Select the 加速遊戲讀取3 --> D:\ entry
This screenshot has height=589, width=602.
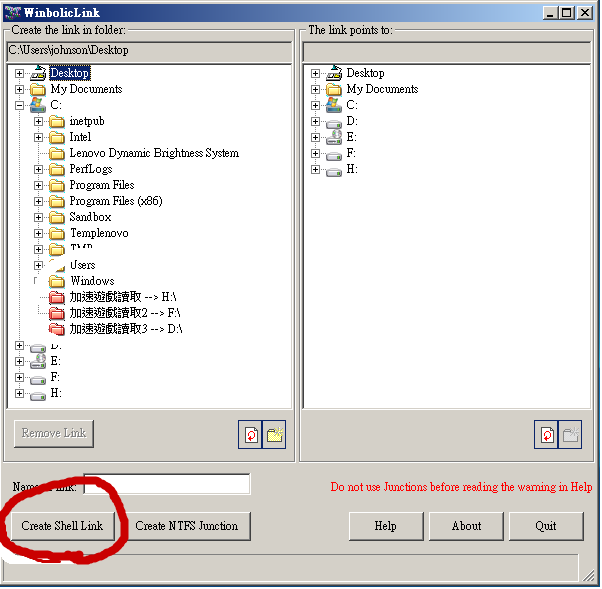pyautogui.click(x=126, y=329)
